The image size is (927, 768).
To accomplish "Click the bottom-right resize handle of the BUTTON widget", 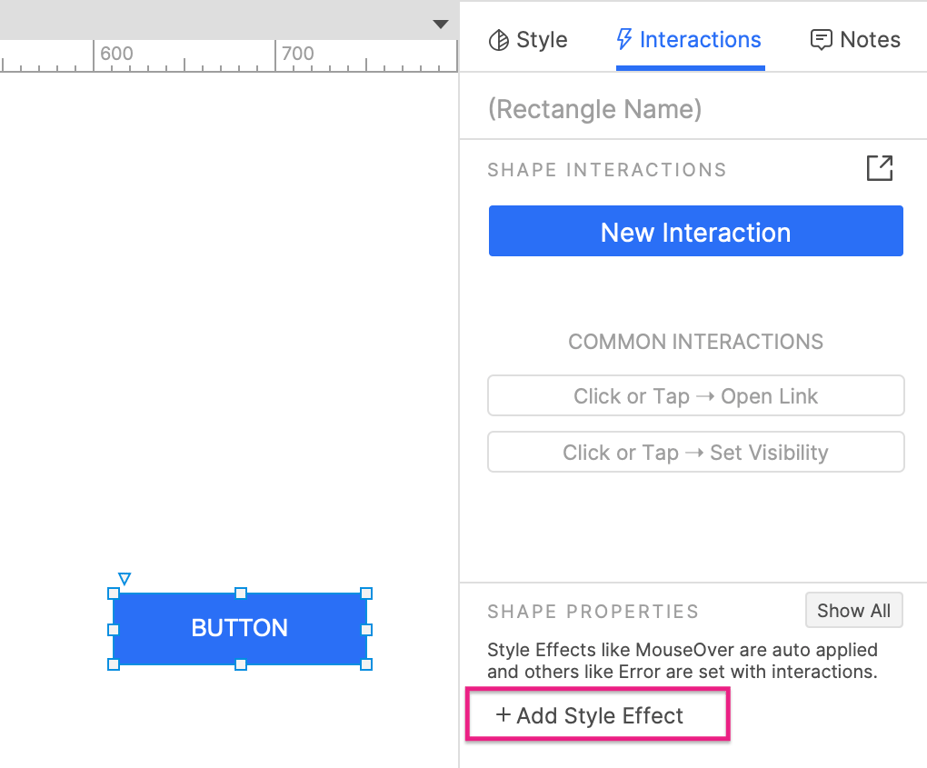I will click(x=366, y=664).
